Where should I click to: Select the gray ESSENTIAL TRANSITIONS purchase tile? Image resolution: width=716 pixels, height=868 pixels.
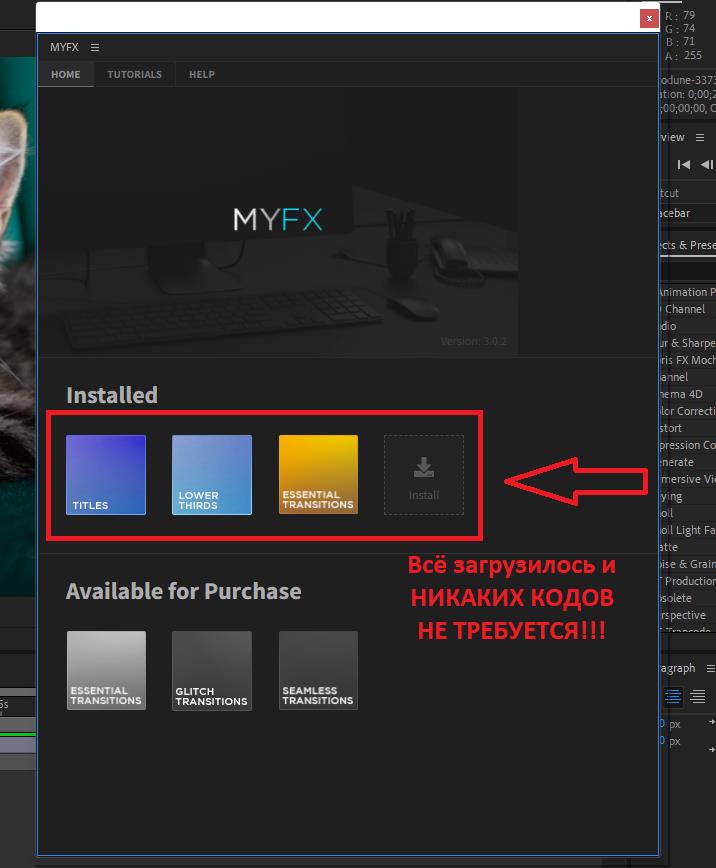click(106, 670)
